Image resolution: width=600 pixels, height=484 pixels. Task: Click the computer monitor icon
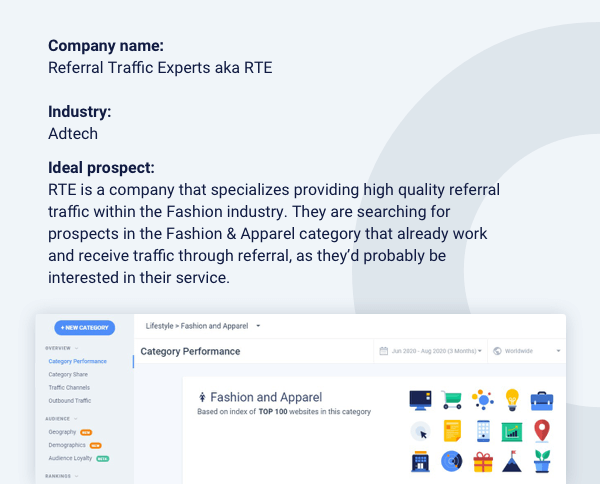pos(420,400)
